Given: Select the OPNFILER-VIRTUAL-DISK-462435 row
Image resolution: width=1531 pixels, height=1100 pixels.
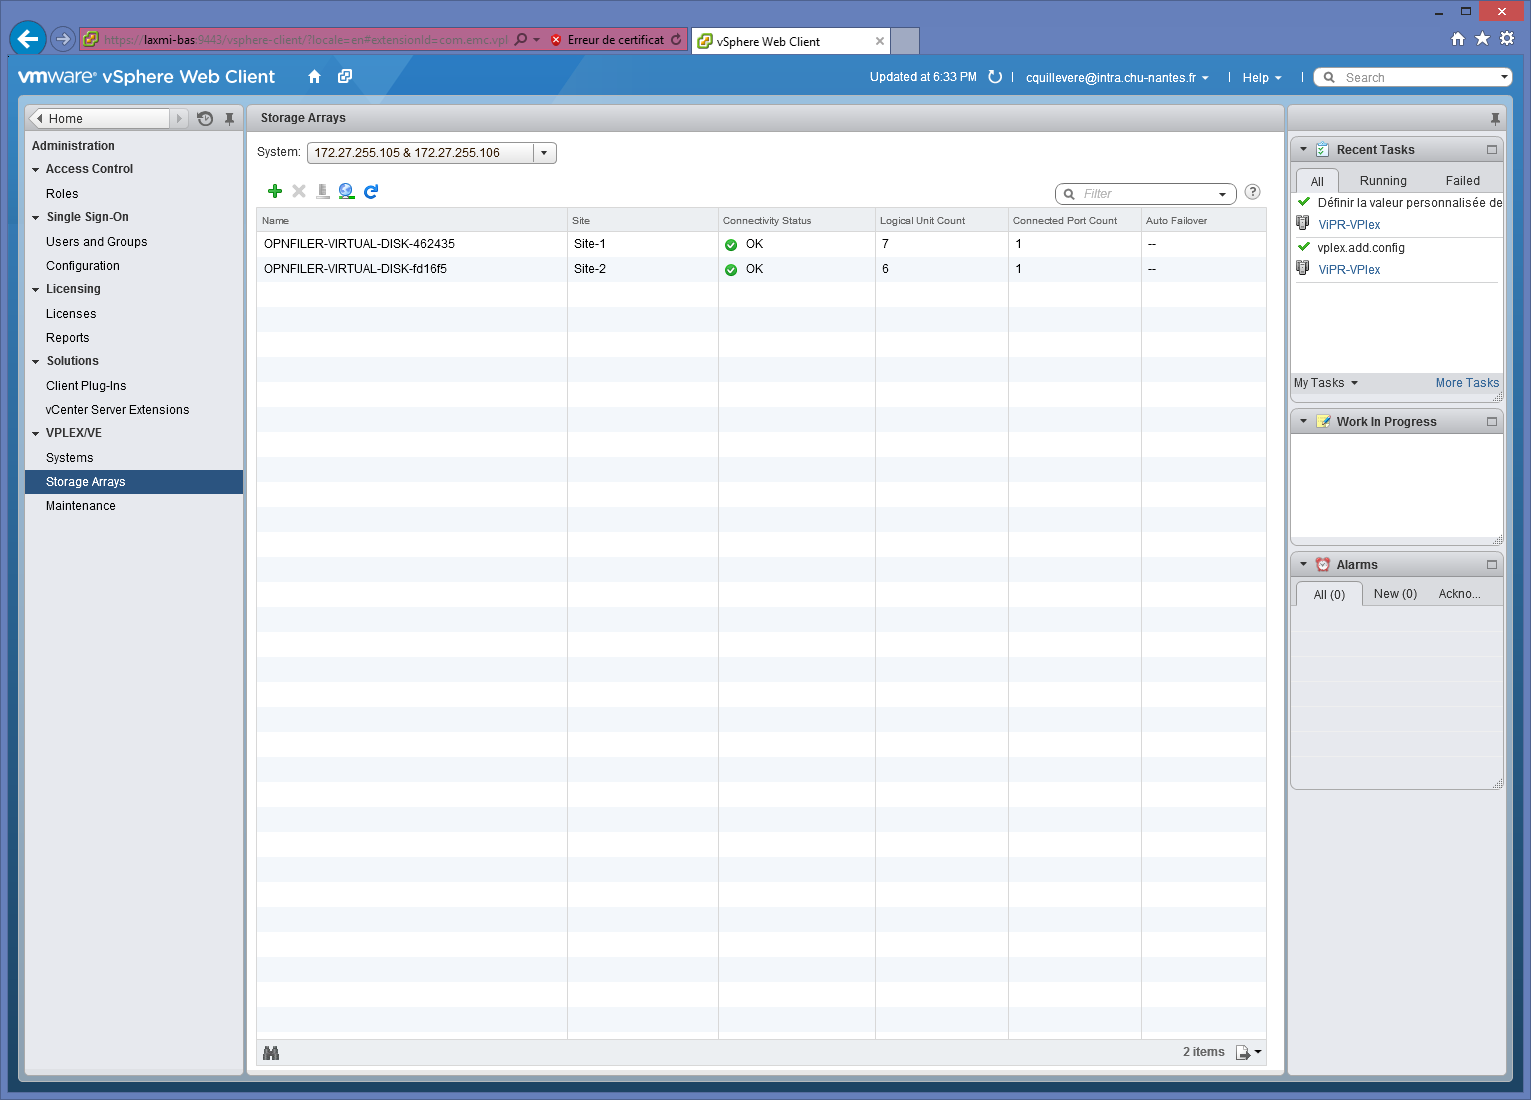Looking at the screenshot, I should pyautogui.click(x=761, y=244).
